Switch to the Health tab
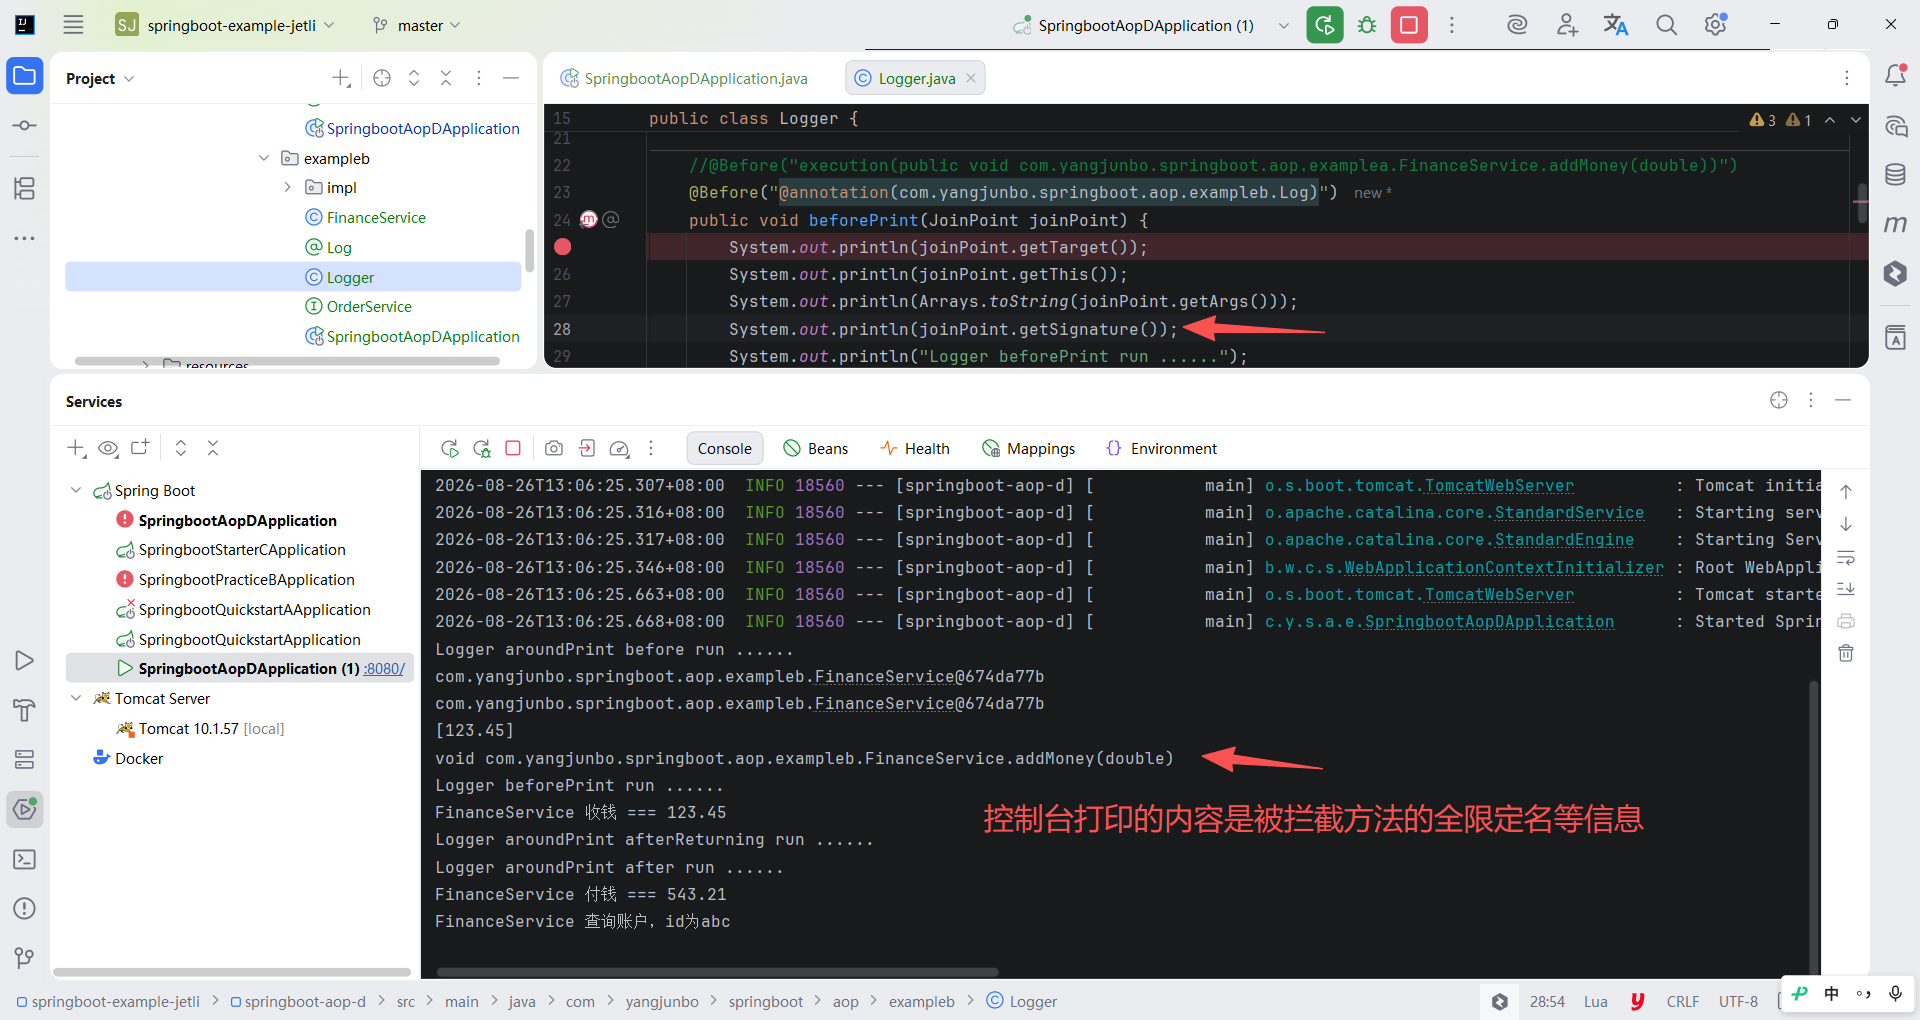This screenshot has width=1920, height=1020. [x=915, y=448]
